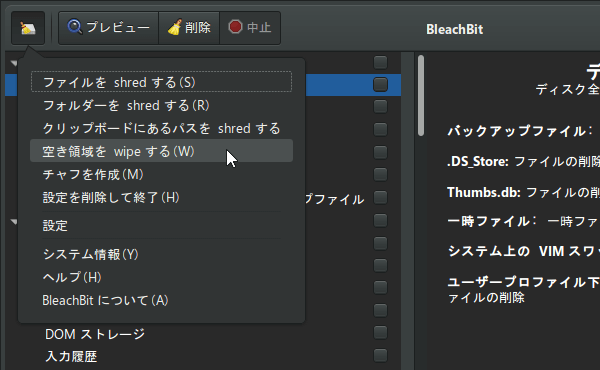Choose 設定を削除して終了(H)
This screenshot has height=370, width=600.
click(161, 197)
